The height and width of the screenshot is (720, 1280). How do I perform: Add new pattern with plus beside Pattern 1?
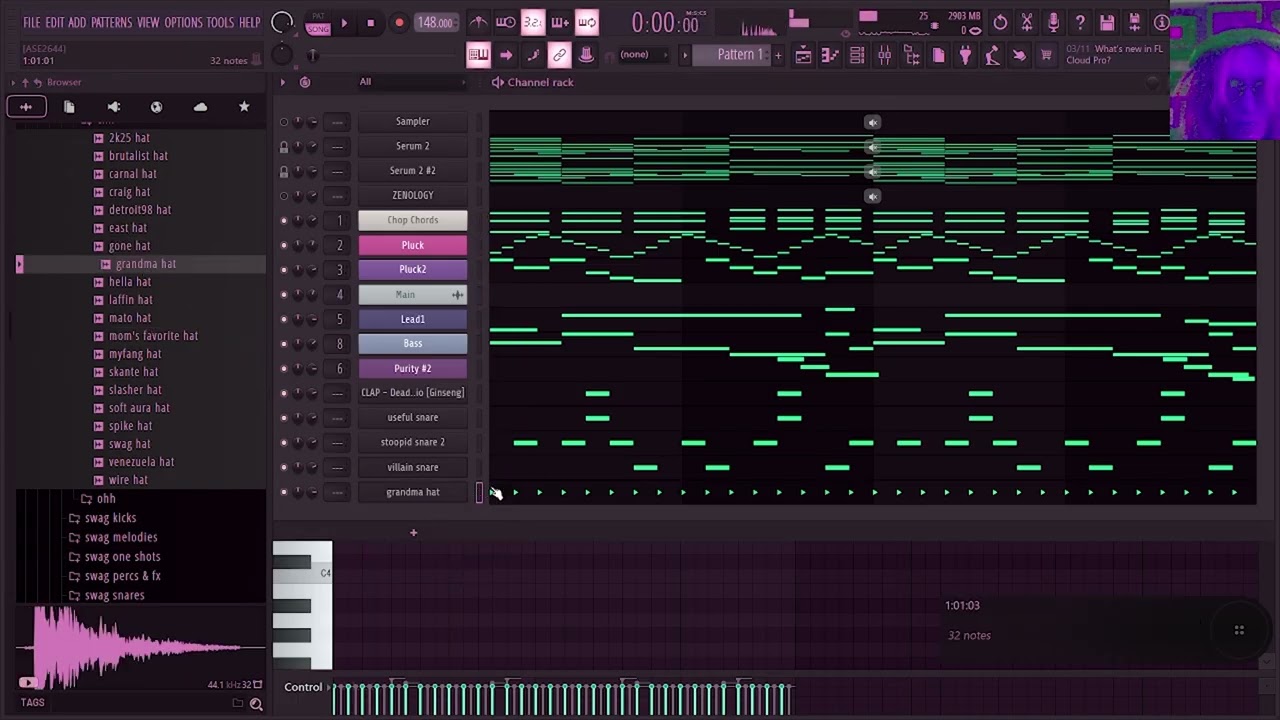779,55
